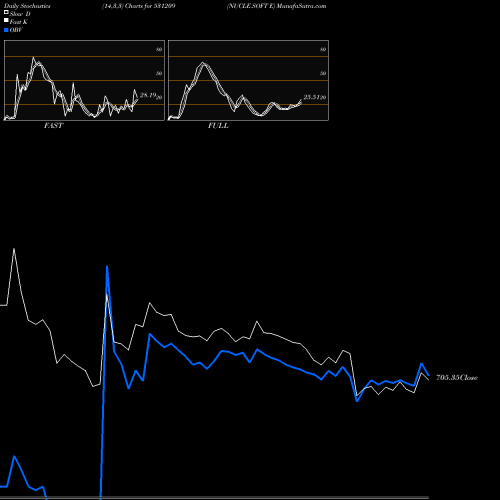Click the 25.51 value in FULL chart
The image size is (500, 500).
312,97
